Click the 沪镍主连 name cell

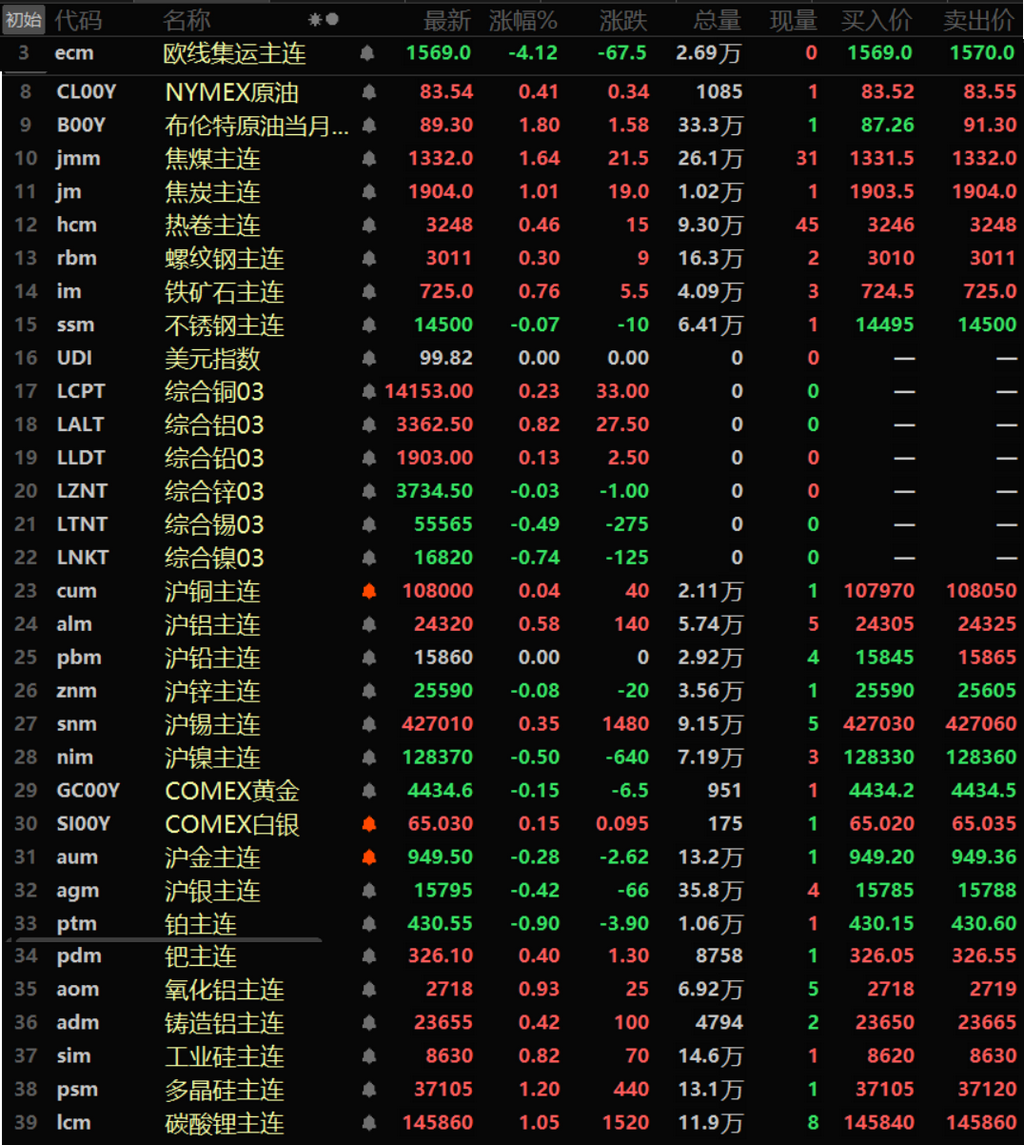(213, 757)
